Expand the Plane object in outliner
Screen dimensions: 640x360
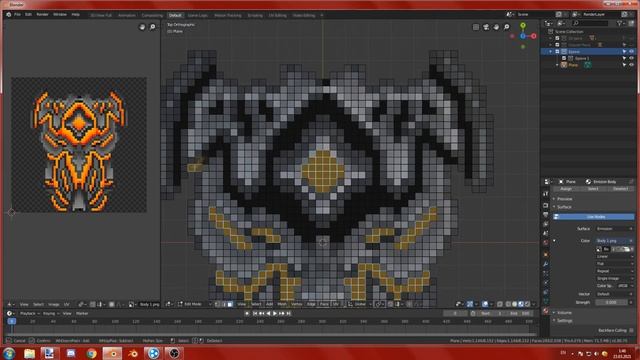[557, 65]
